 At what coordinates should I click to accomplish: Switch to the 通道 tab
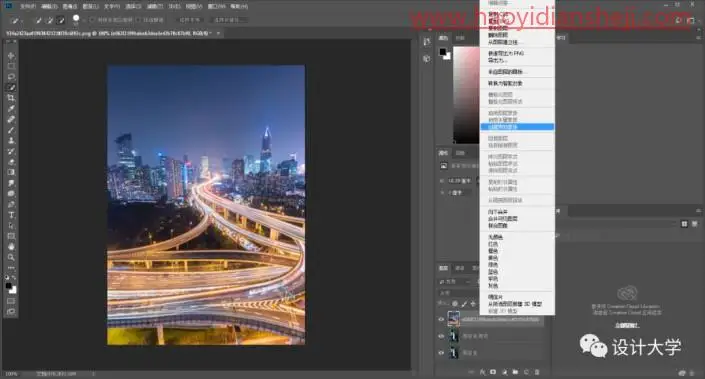tap(460, 268)
